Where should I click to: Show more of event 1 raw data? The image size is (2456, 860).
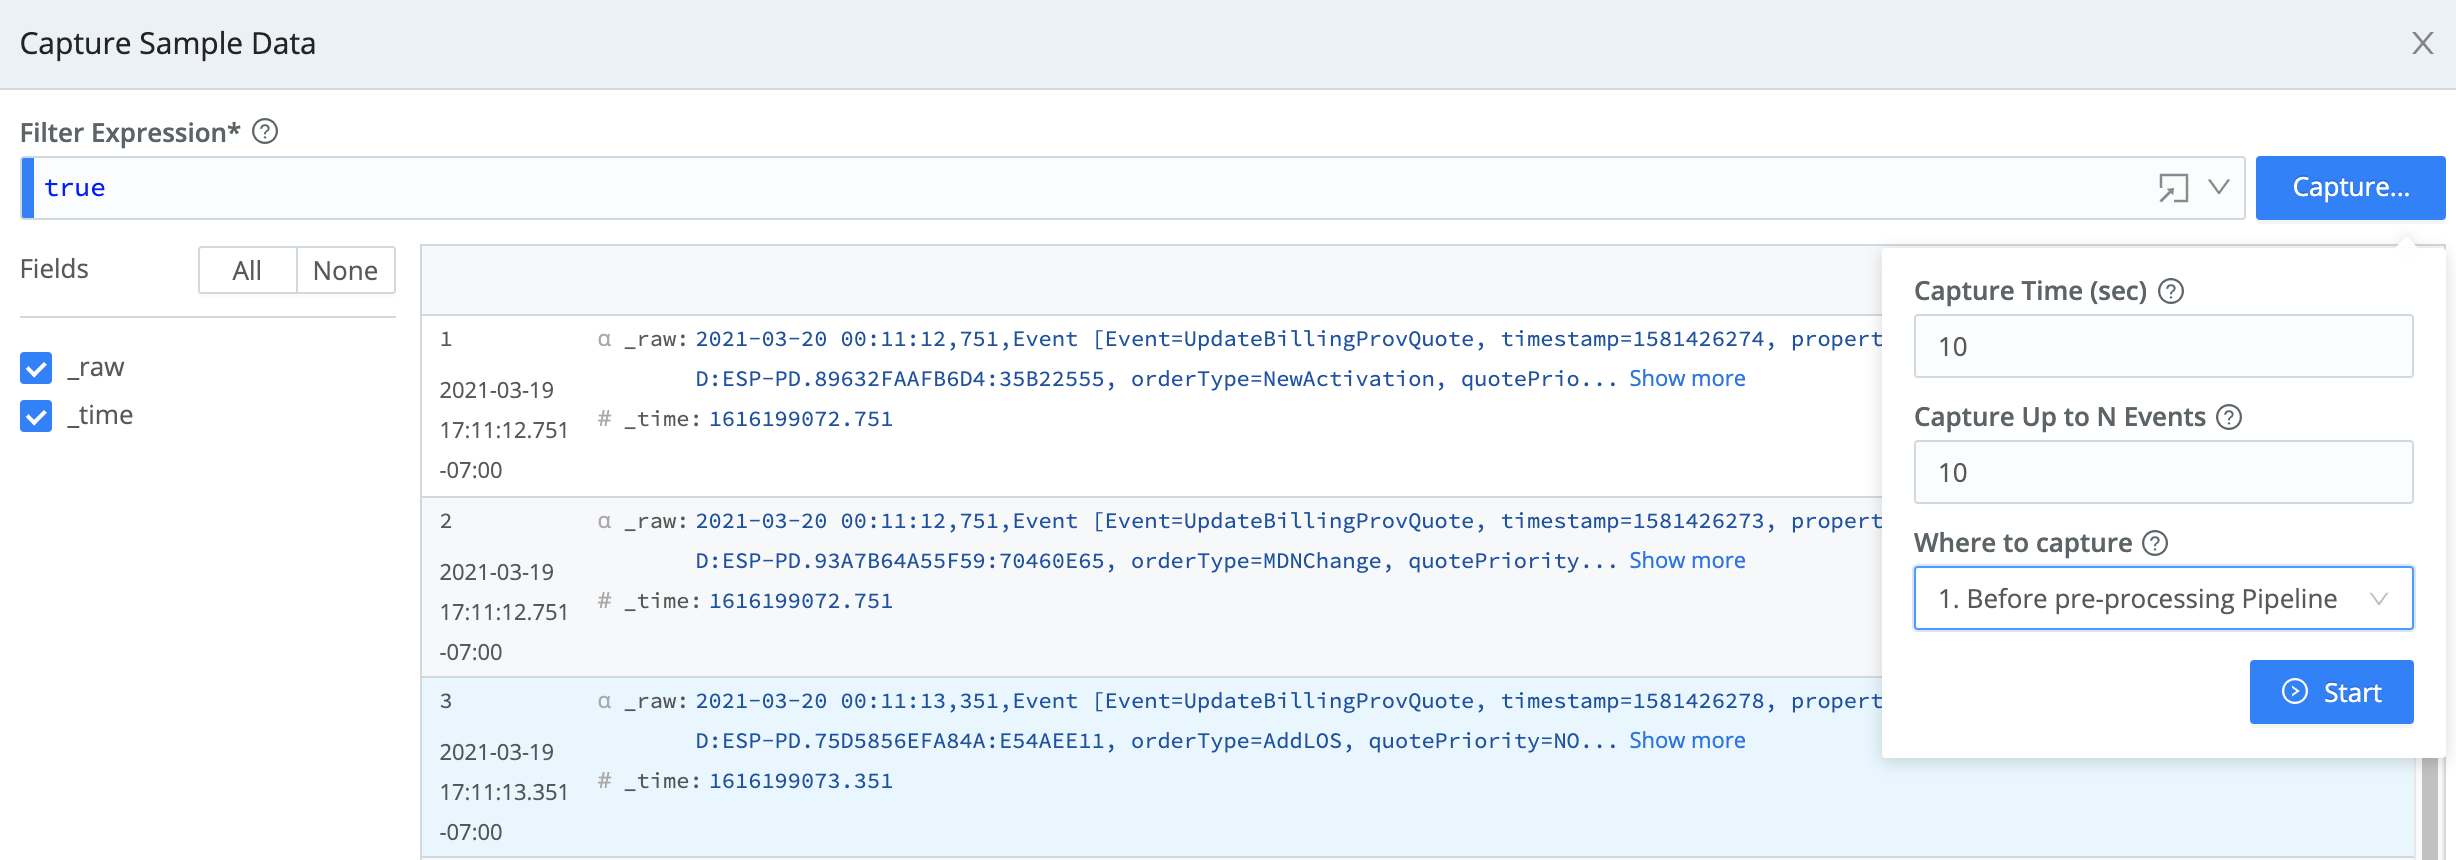click(x=1687, y=378)
